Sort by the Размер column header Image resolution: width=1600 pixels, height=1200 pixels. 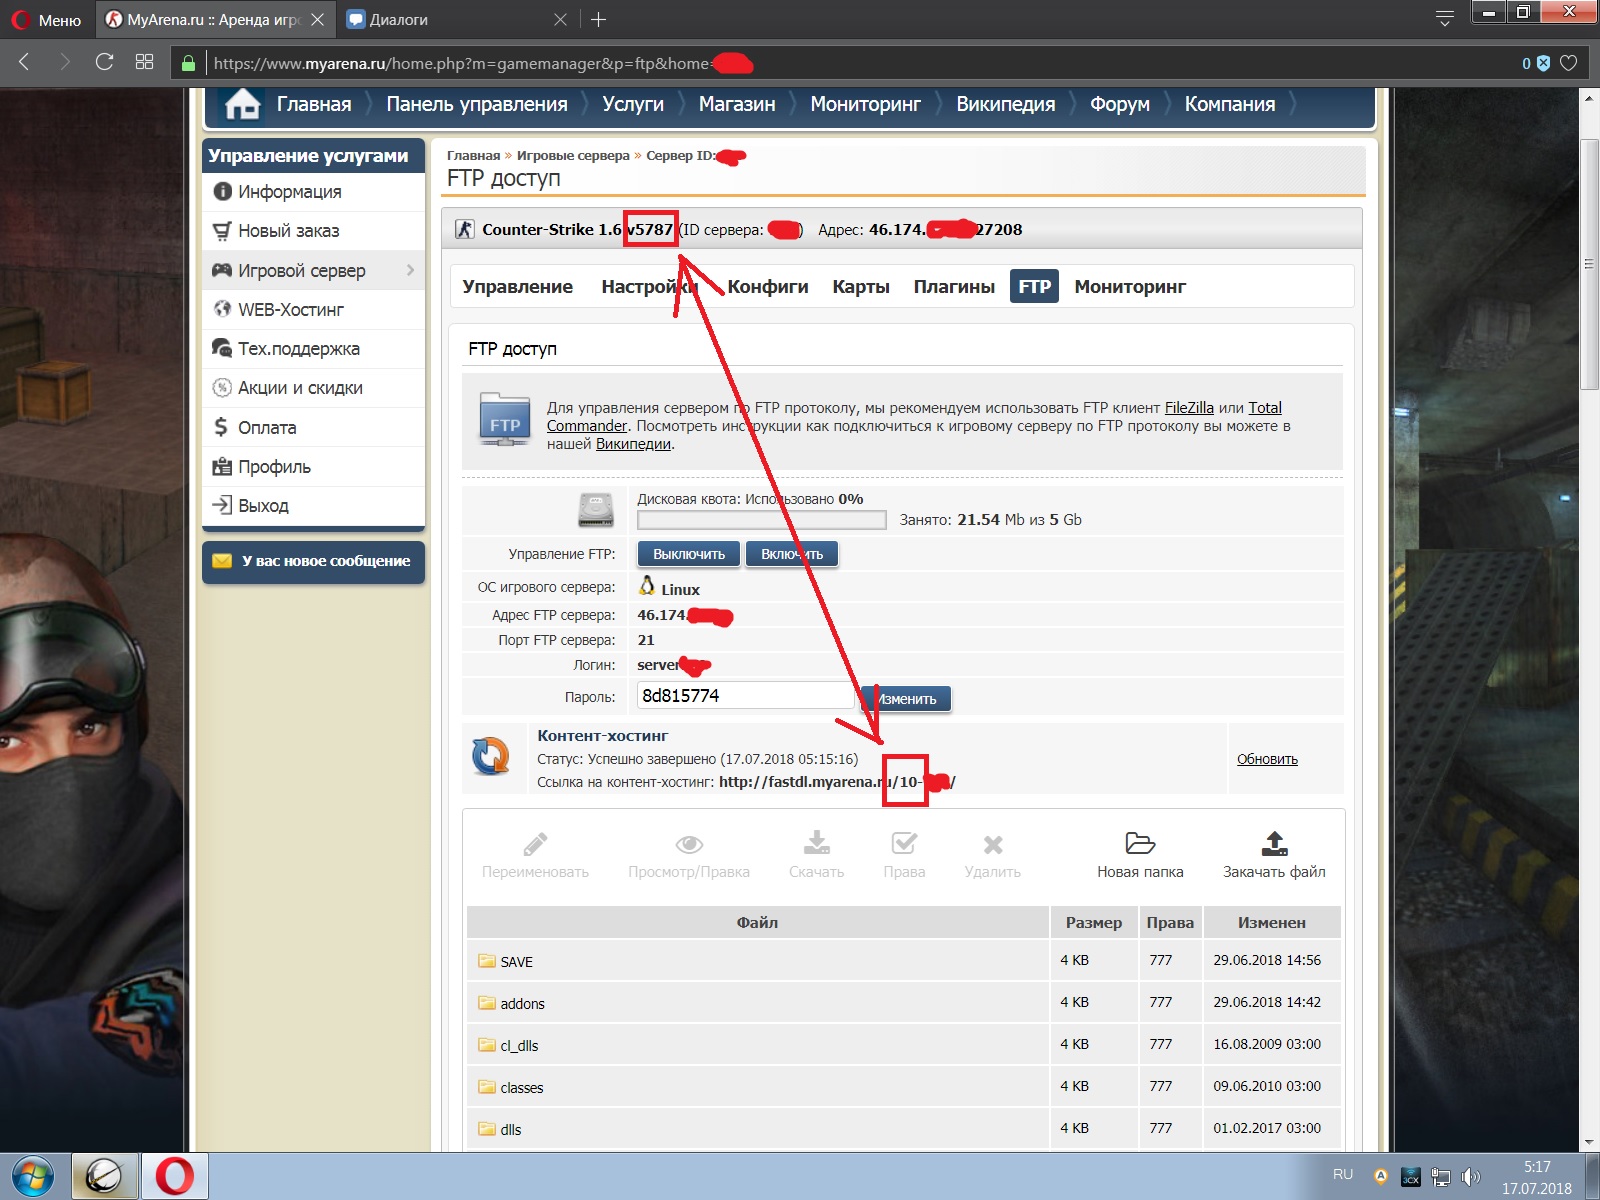click(x=1094, y=922)
